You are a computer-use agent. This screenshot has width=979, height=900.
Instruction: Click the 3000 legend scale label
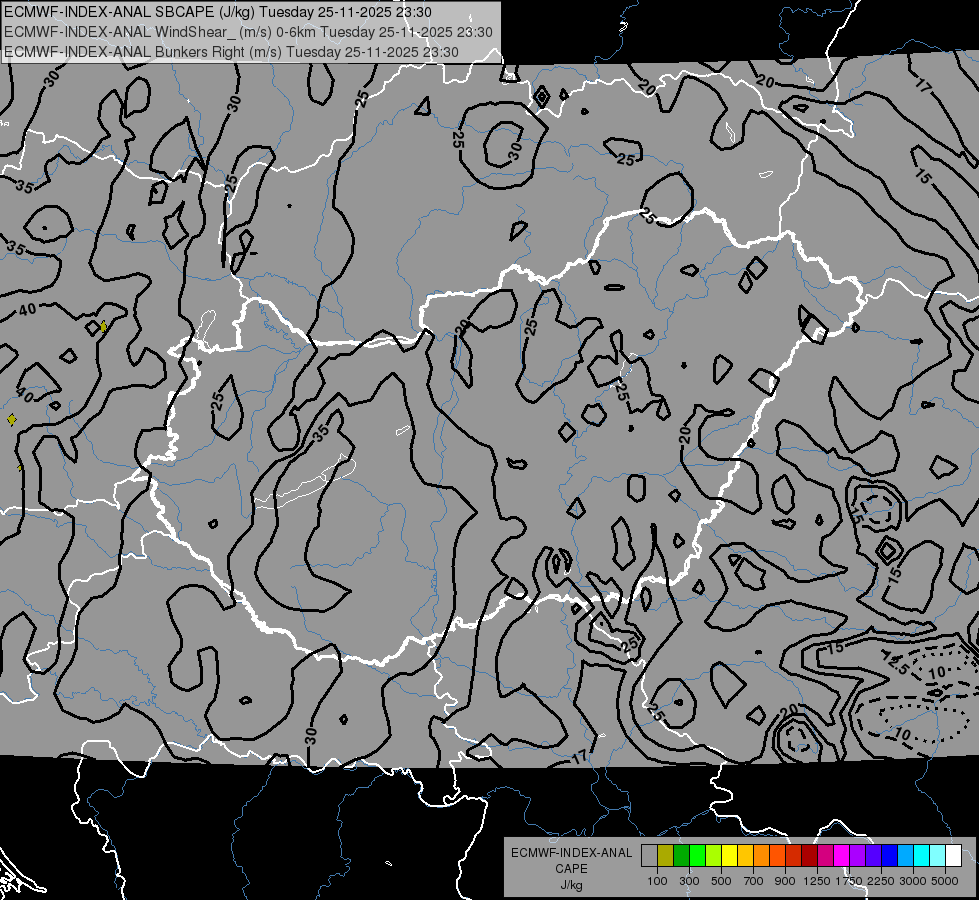(913, 881)
